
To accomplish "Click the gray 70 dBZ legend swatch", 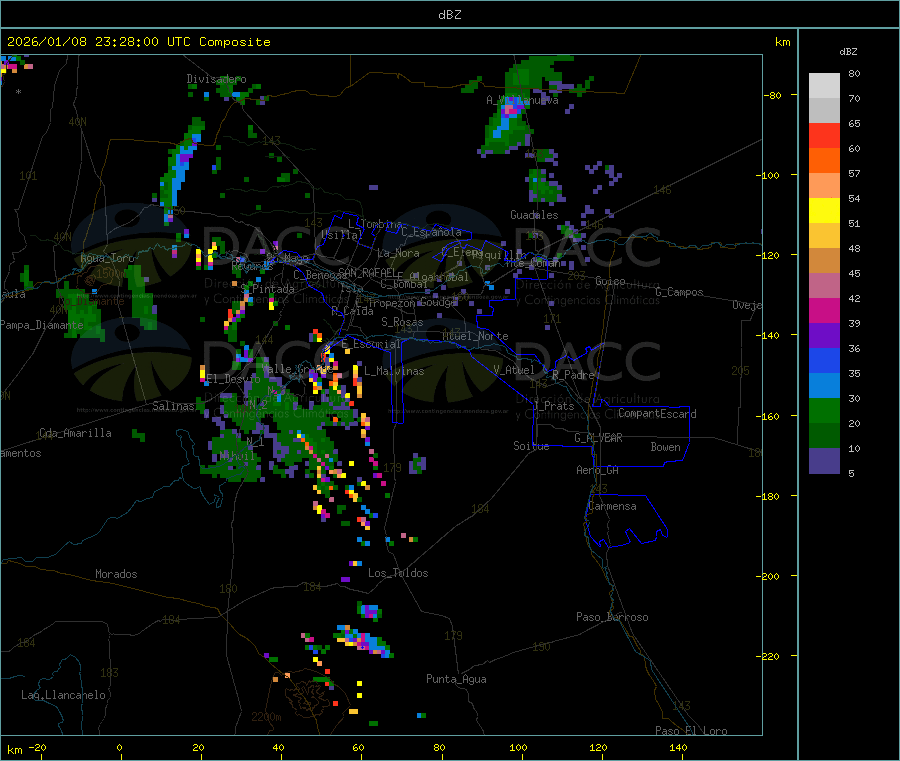I will 824,110.
